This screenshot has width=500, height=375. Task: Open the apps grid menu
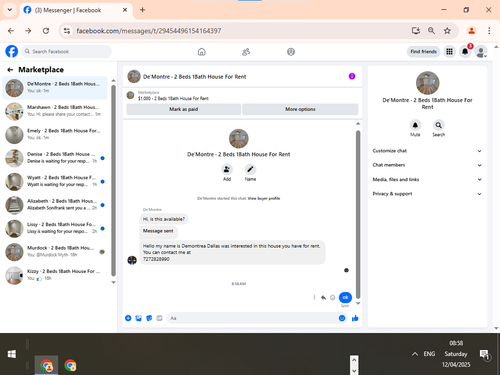tap(449, 51)
